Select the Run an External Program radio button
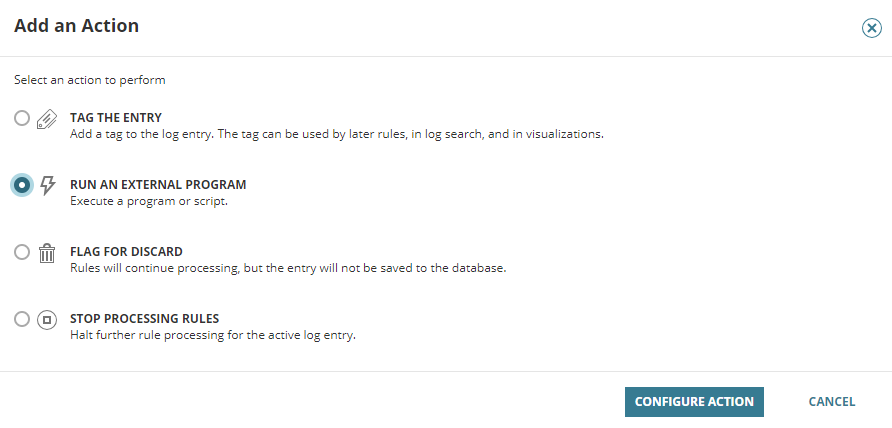The height and width of the screenshot is (428, 892). pyautogui.click(x=22, y=185)
